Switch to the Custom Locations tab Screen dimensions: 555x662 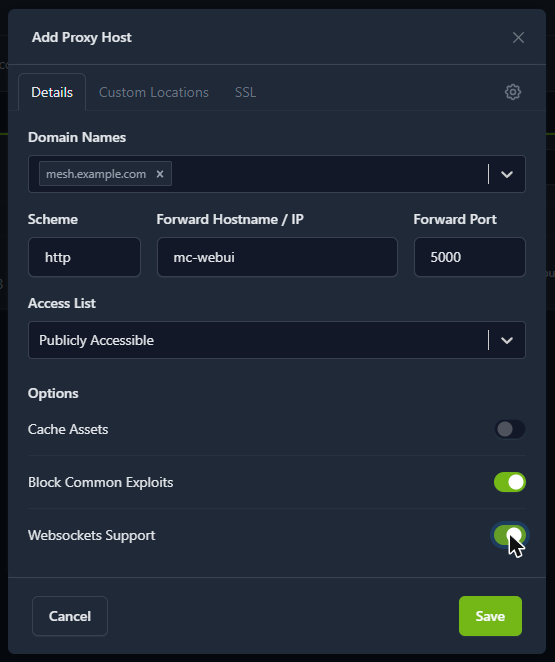pos(154,92)
